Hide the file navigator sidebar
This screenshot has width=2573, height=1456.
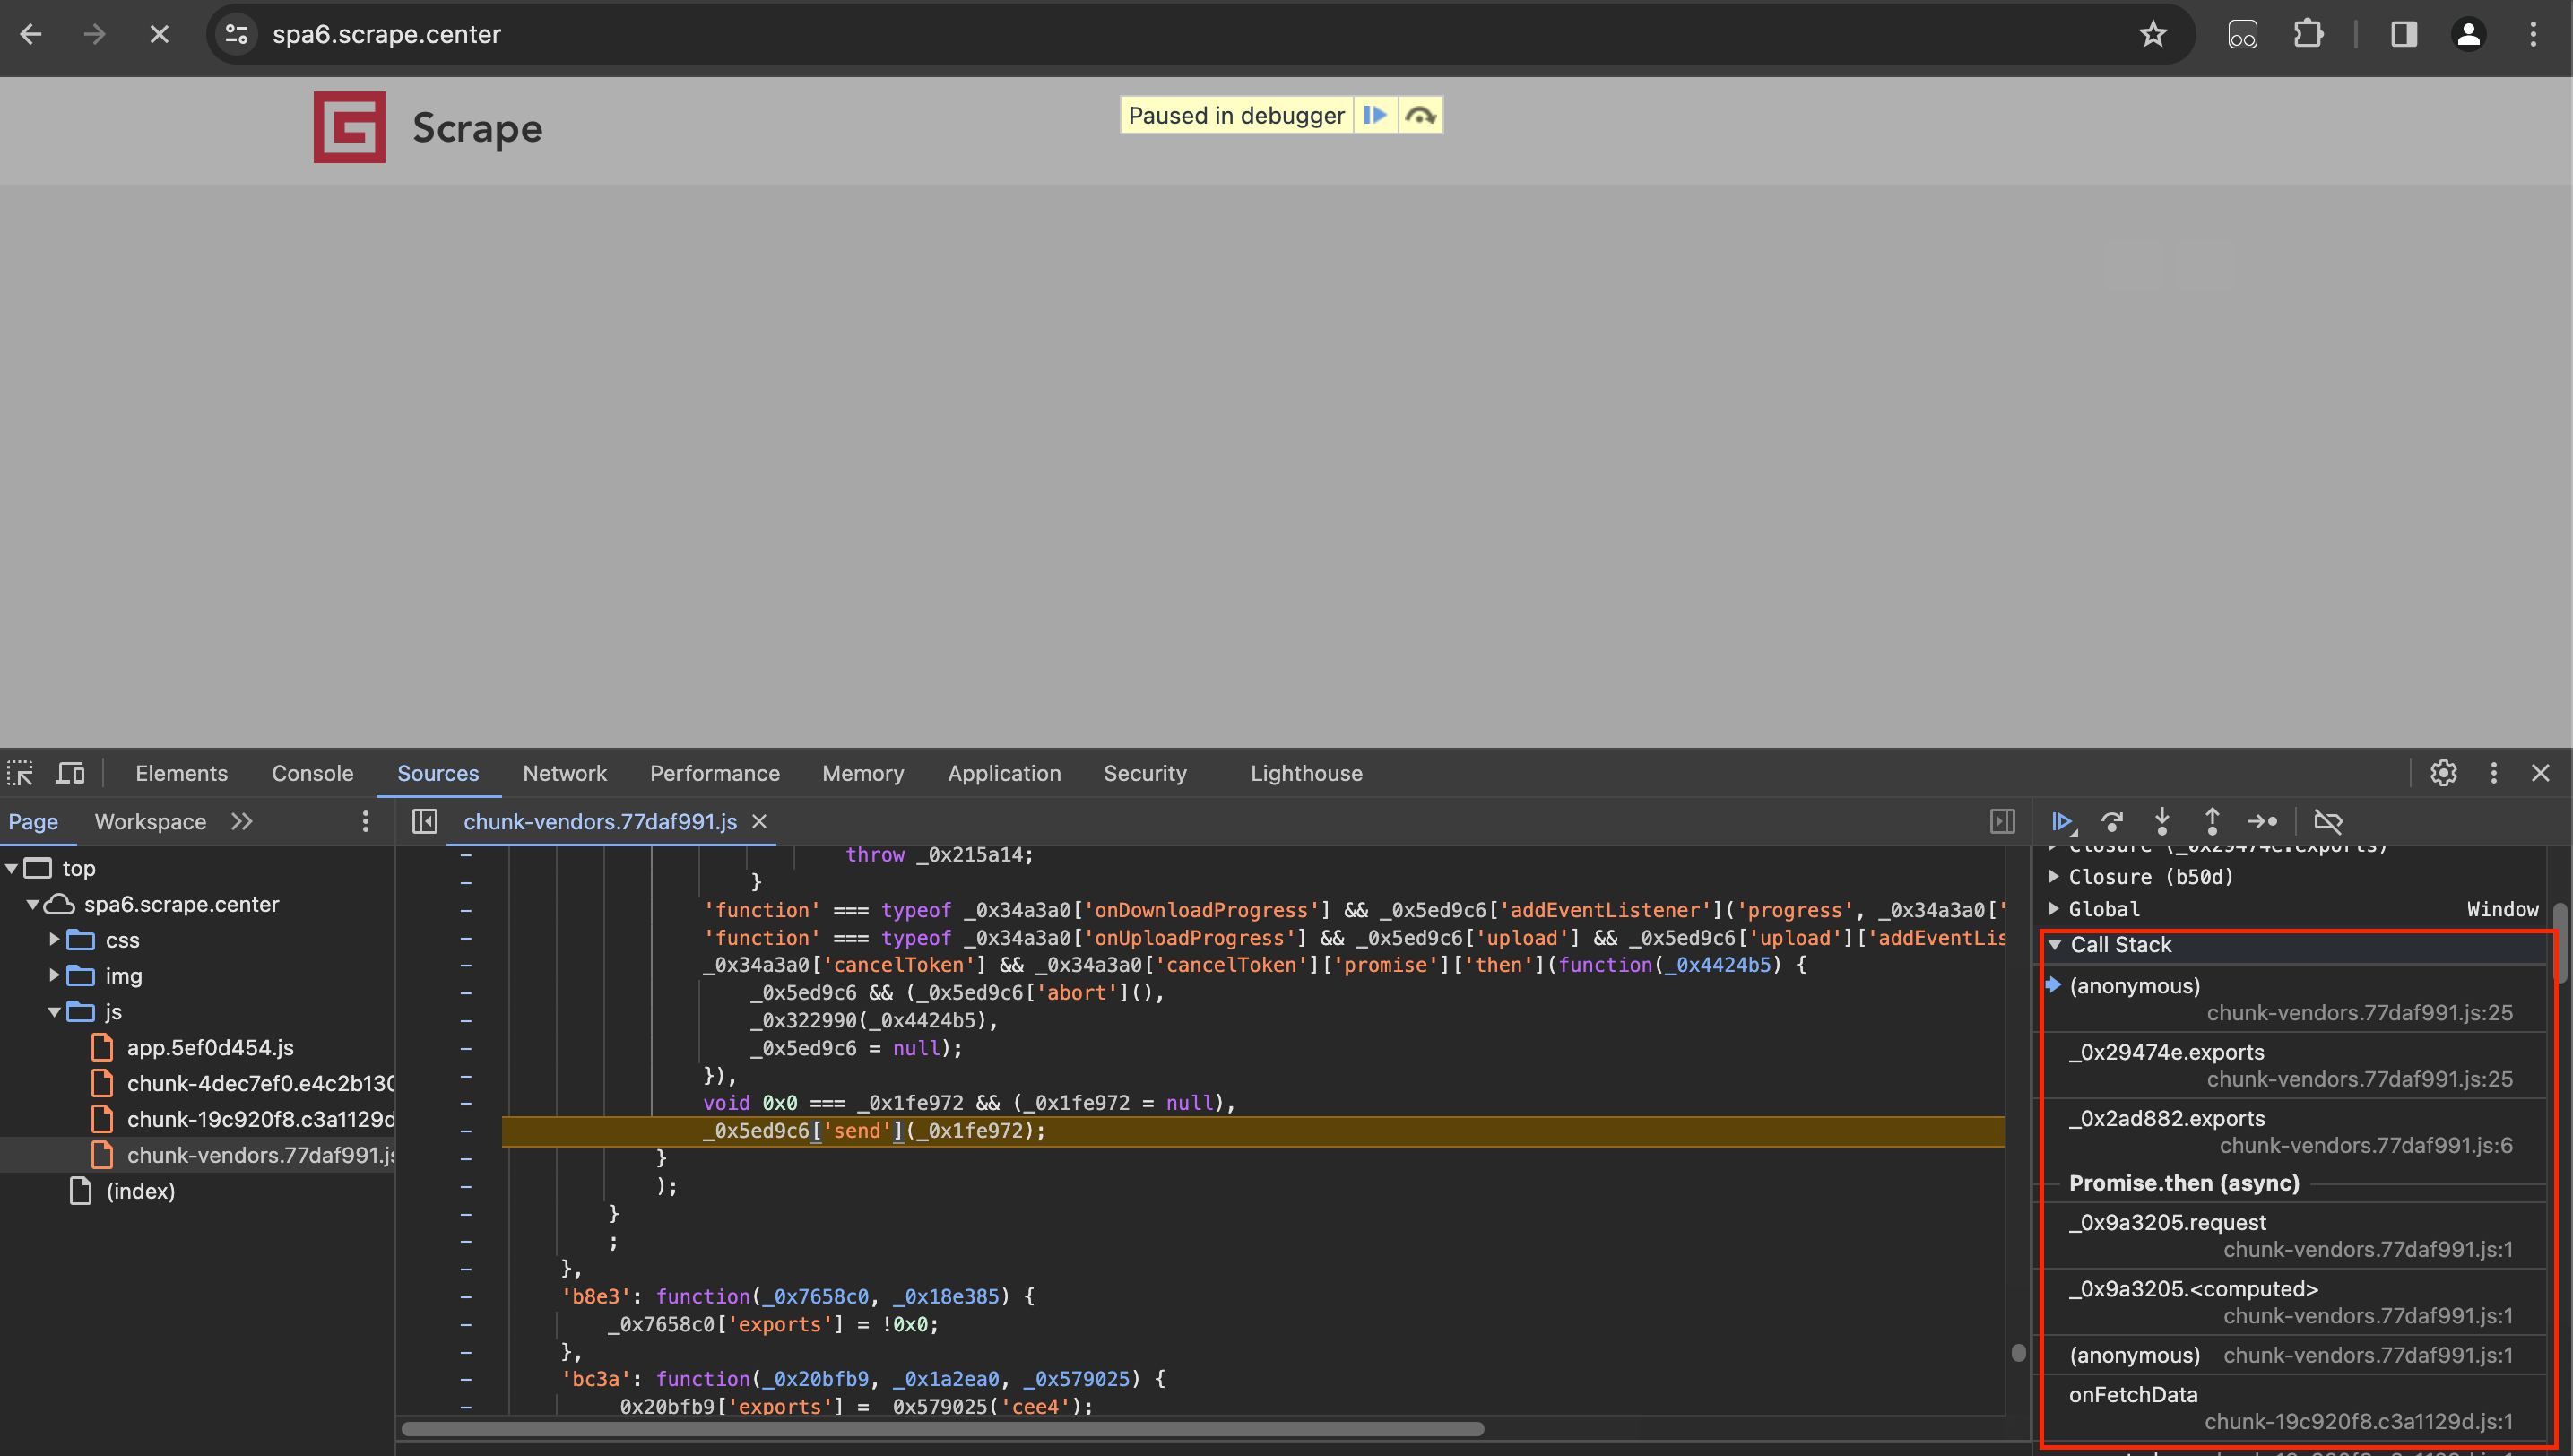pyautogui.click(x=424, y=822)
